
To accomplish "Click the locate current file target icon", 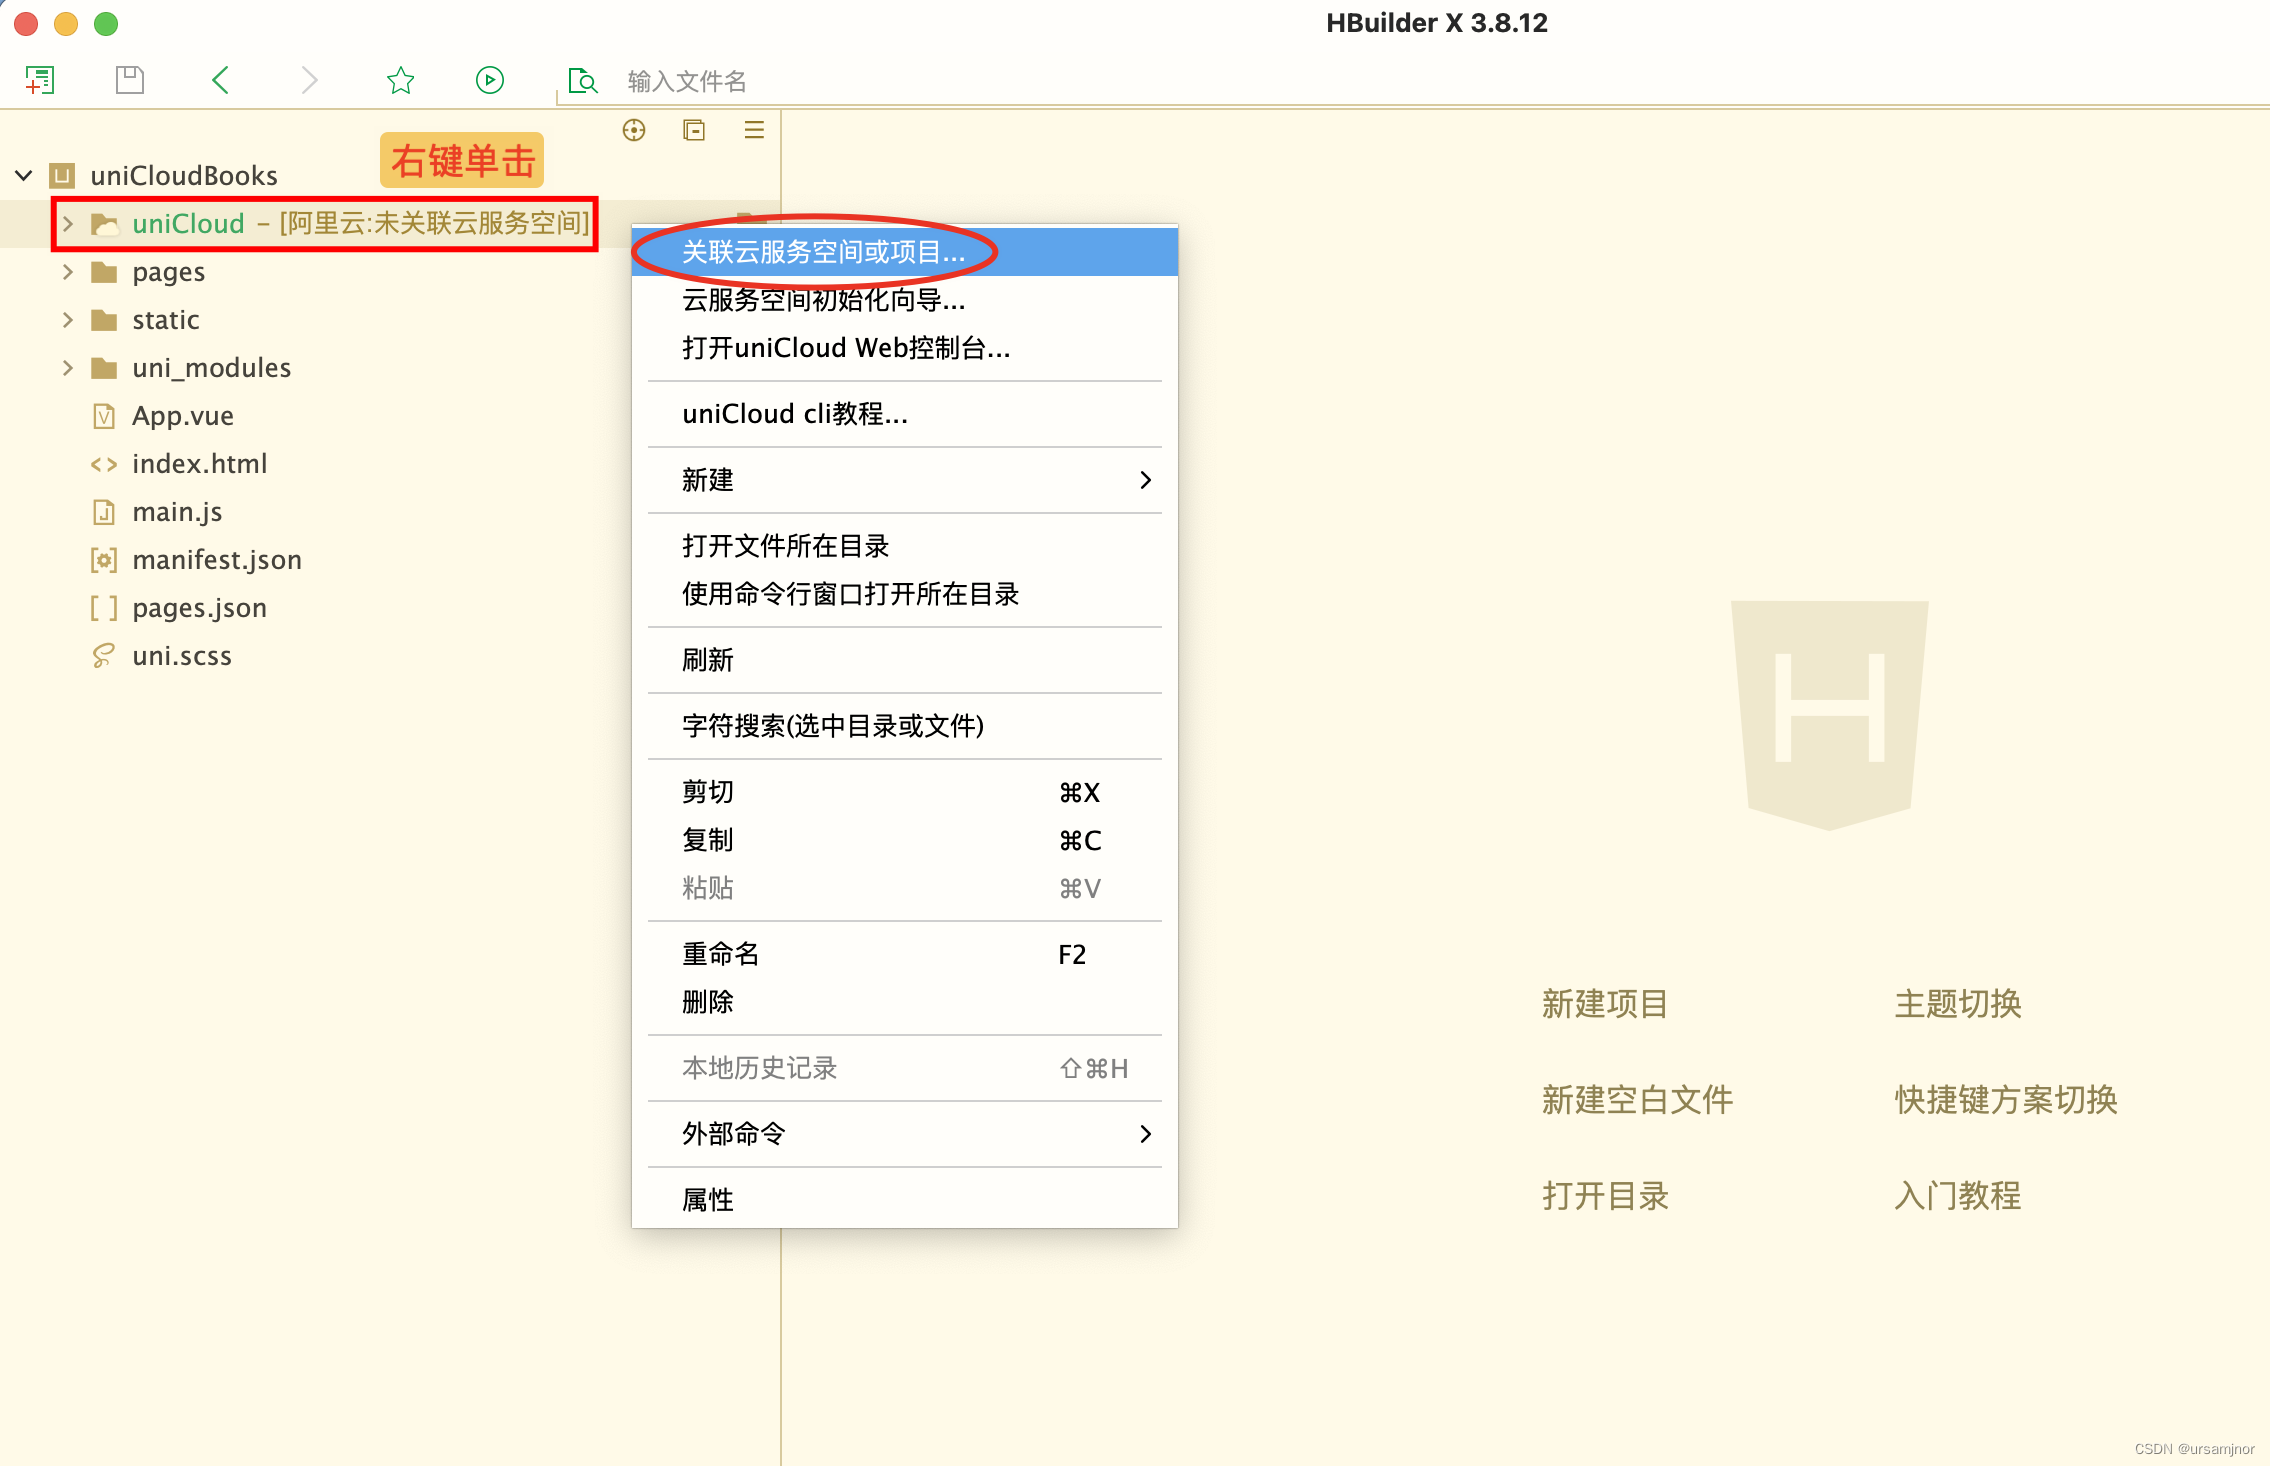I will (x=634, y=130).
